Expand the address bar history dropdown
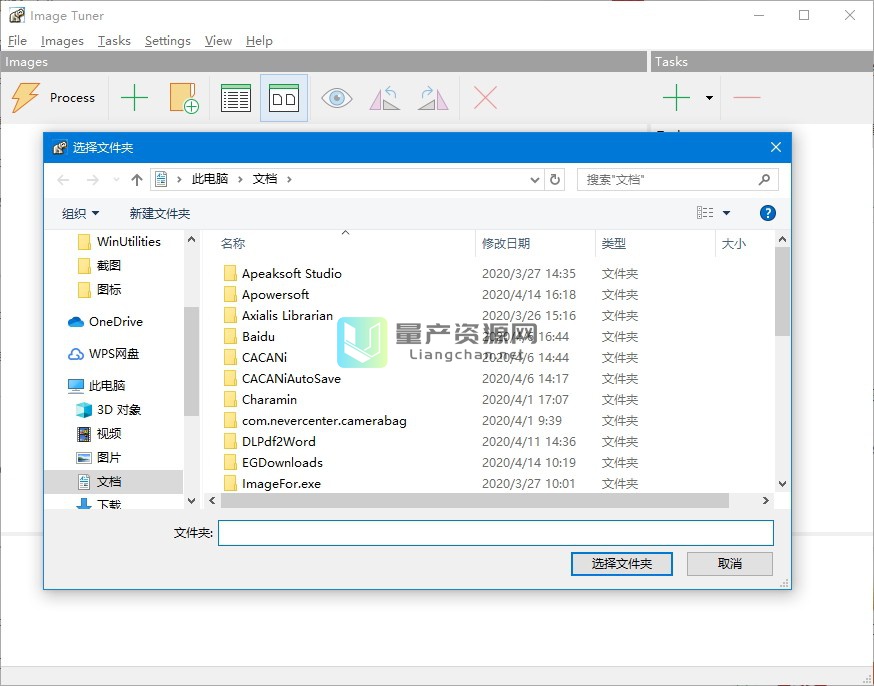Viewport: 874px width, 686px height. [x=535, y=179]
